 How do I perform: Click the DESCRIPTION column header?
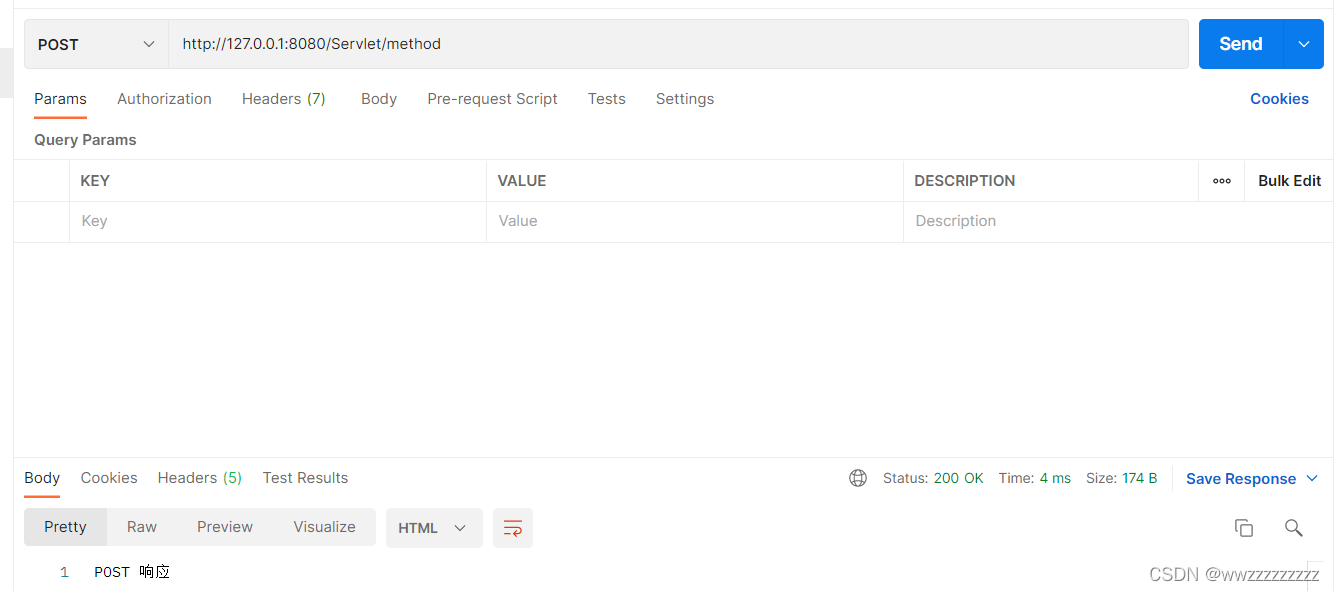coord(964,181)
